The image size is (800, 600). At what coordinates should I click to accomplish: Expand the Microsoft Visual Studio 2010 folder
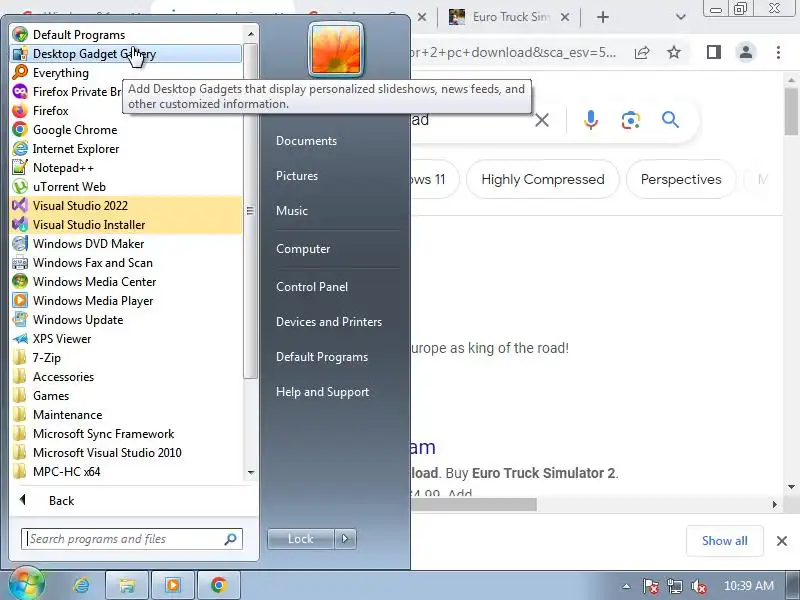coord(126,453)
